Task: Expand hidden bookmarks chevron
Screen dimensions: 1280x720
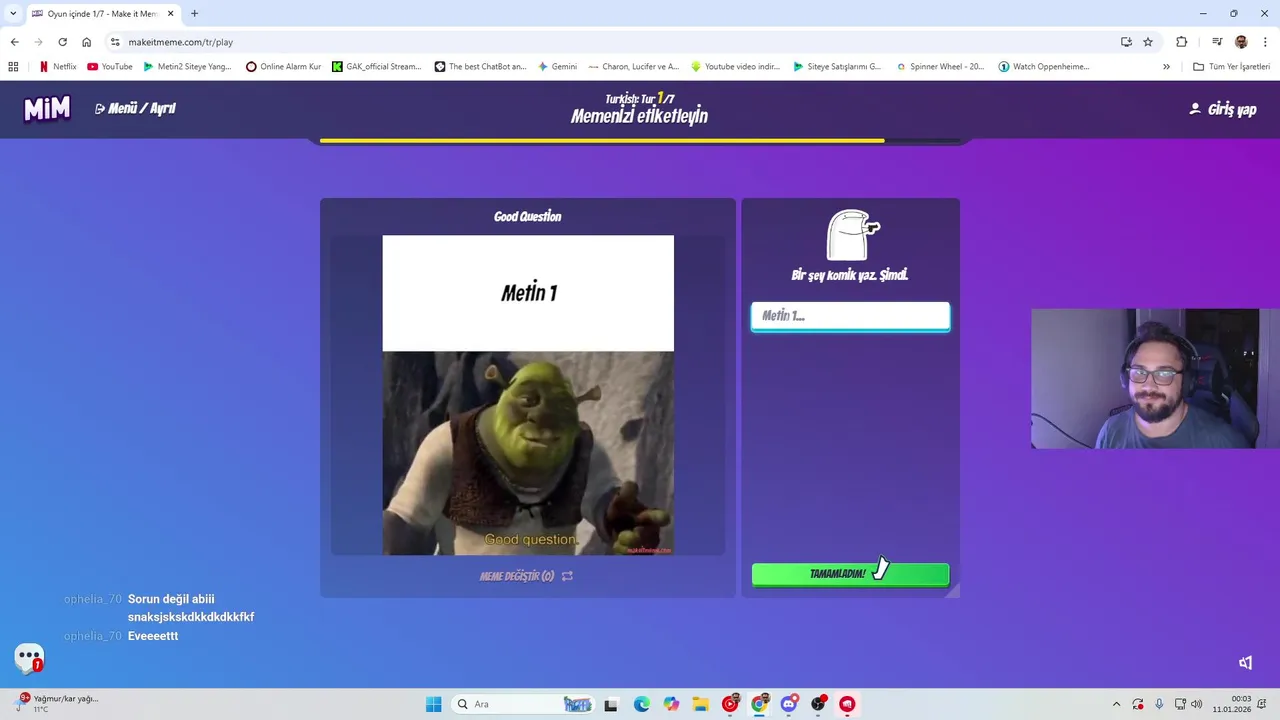Action: 1166,67
